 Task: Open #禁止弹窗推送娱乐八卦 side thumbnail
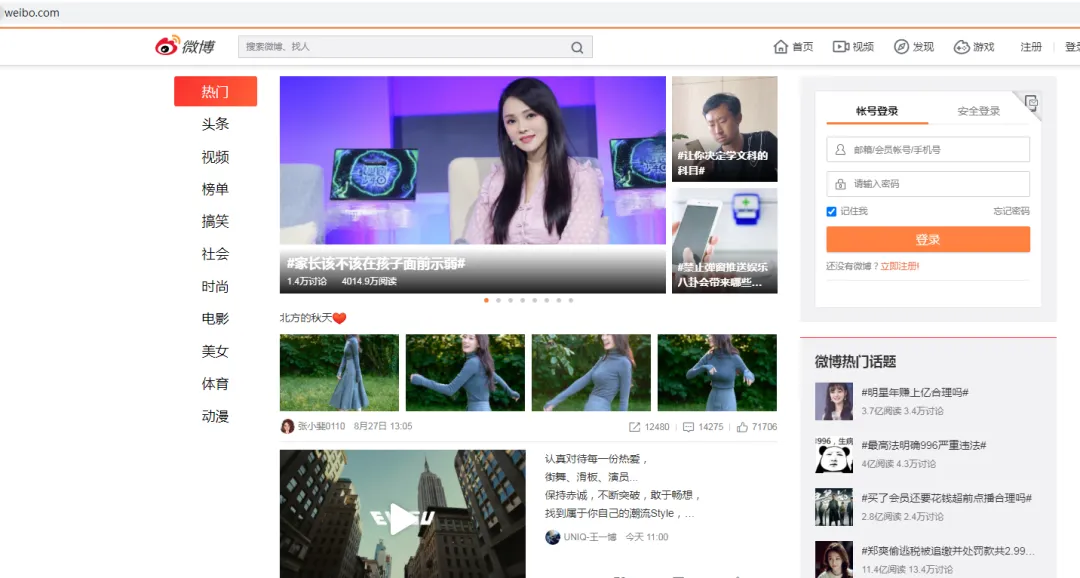pos(725,241)
